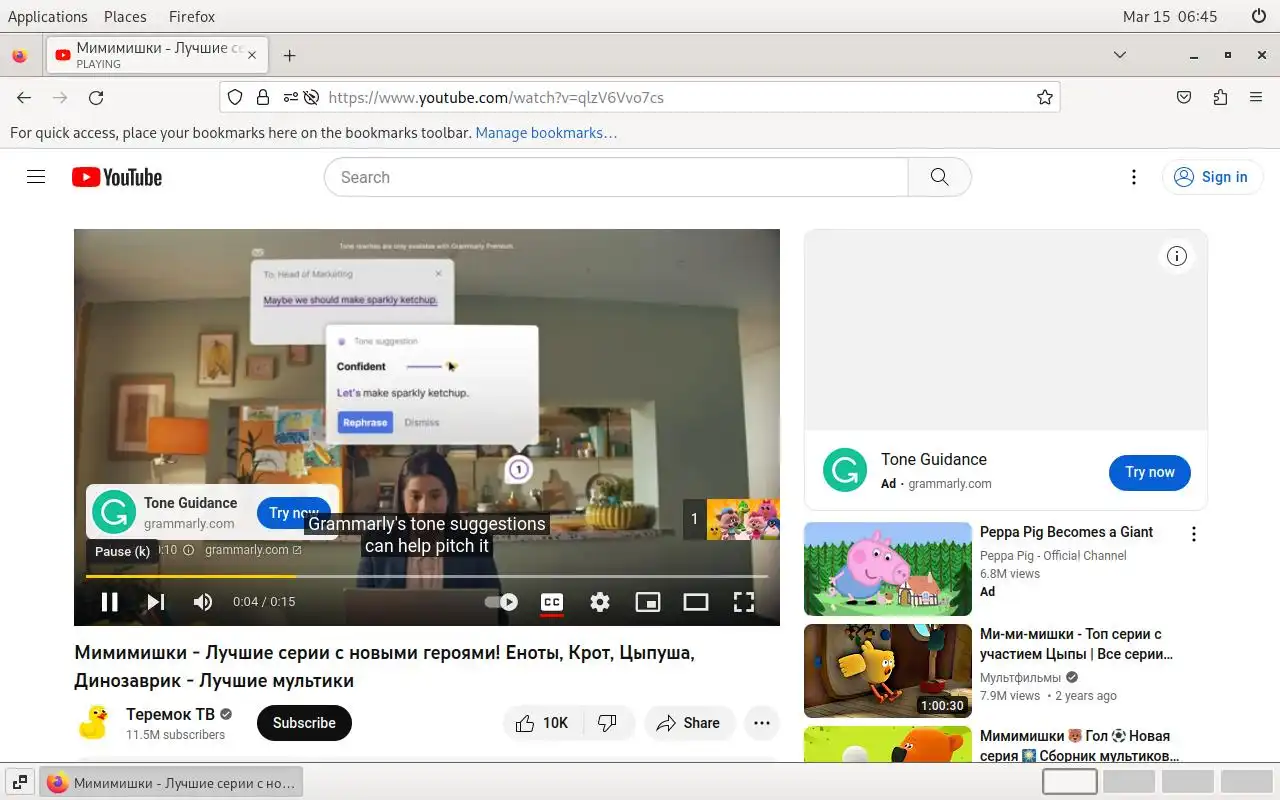
Task: Open Manage bookmarks link
Action: [x=546, y=132]
